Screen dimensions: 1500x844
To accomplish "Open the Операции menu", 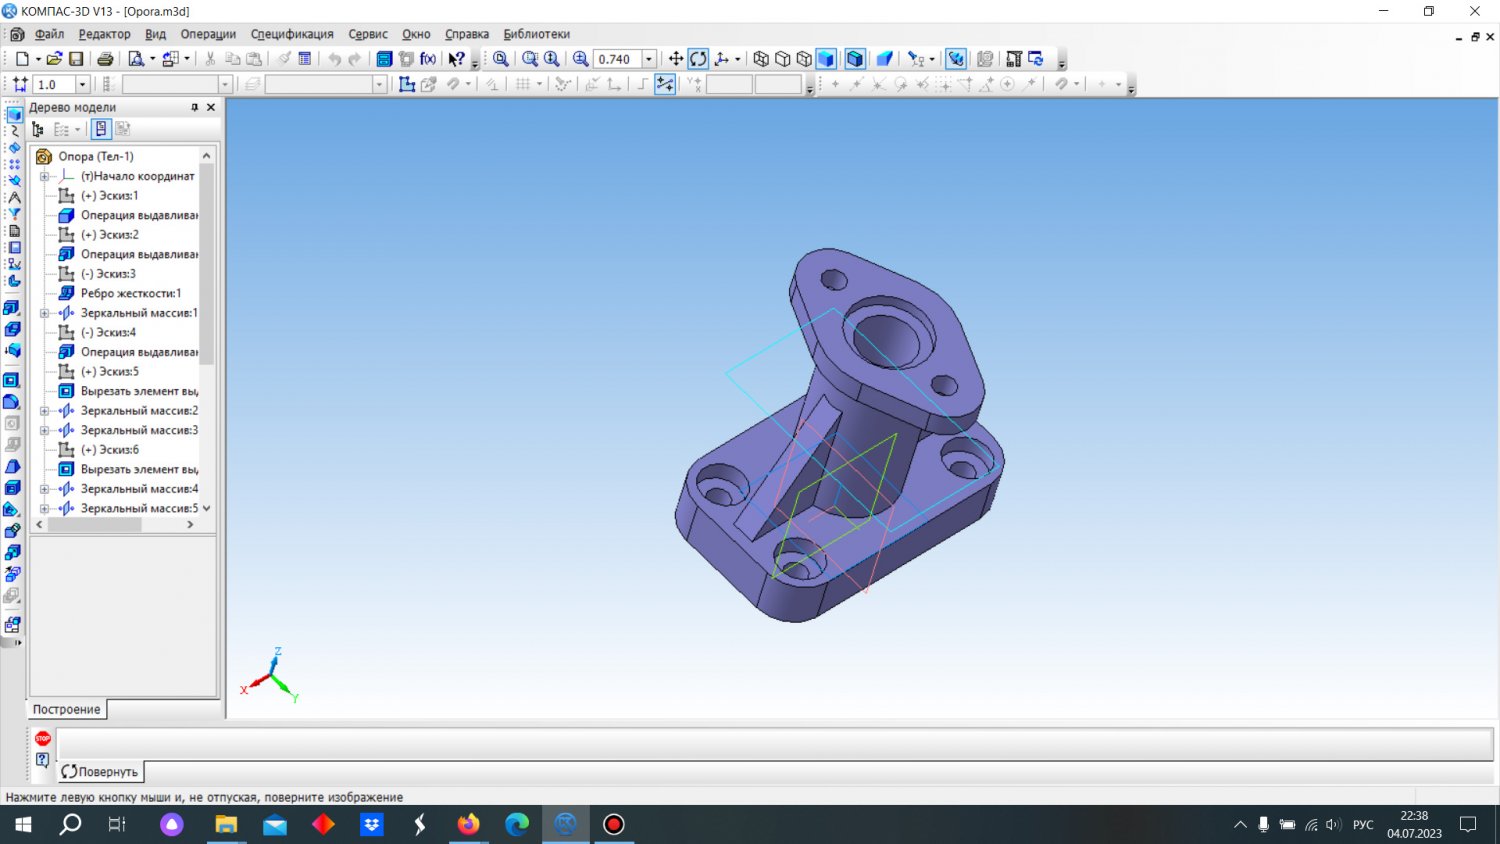I will pyautogui.click(x=208, y=34).
